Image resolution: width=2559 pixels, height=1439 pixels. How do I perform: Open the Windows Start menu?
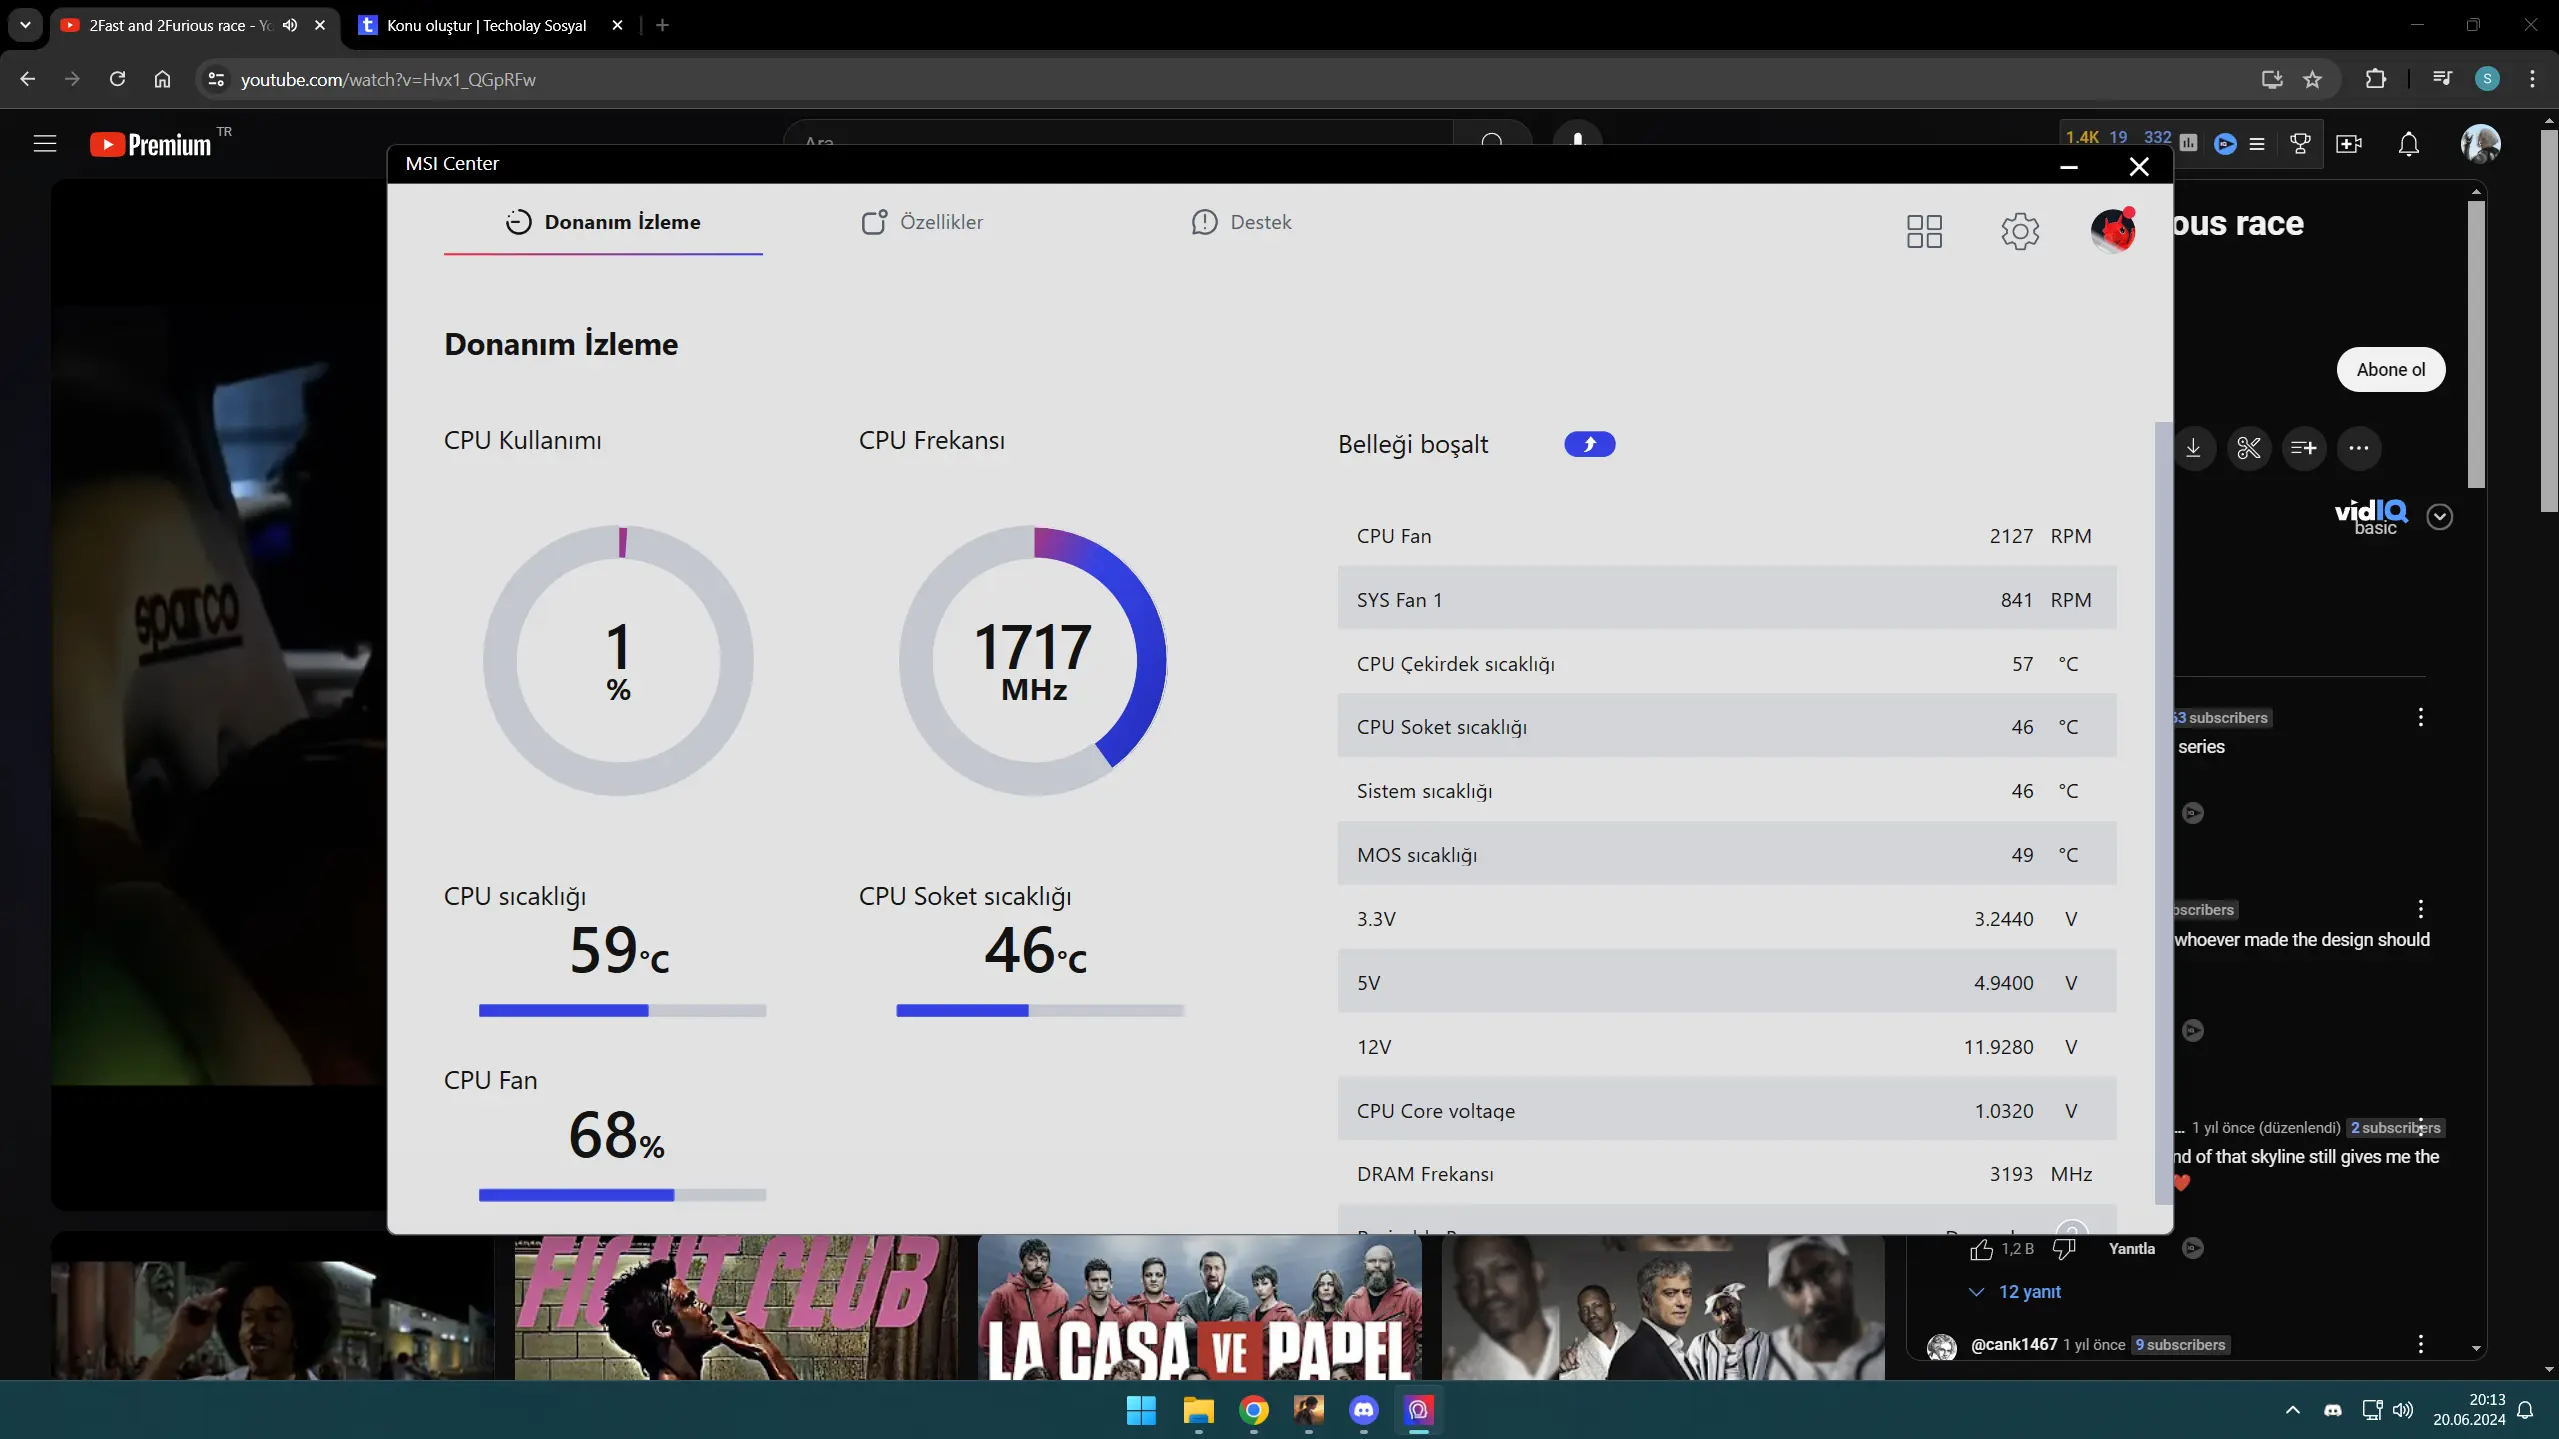[1140, 1410]
